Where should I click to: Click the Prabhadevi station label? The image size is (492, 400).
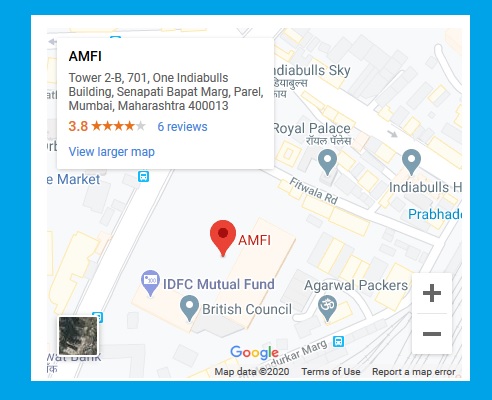tap(435, 214)
